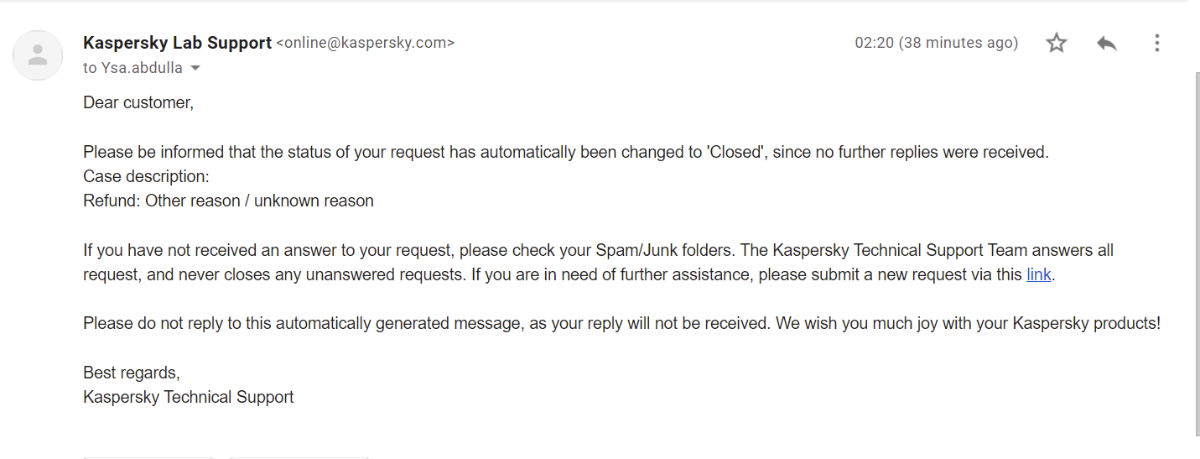Viewport: 1200px width, 459px height.
Task: Click the 'Refund: Other reason / unknown reason' line
Action: pos(228,201)
